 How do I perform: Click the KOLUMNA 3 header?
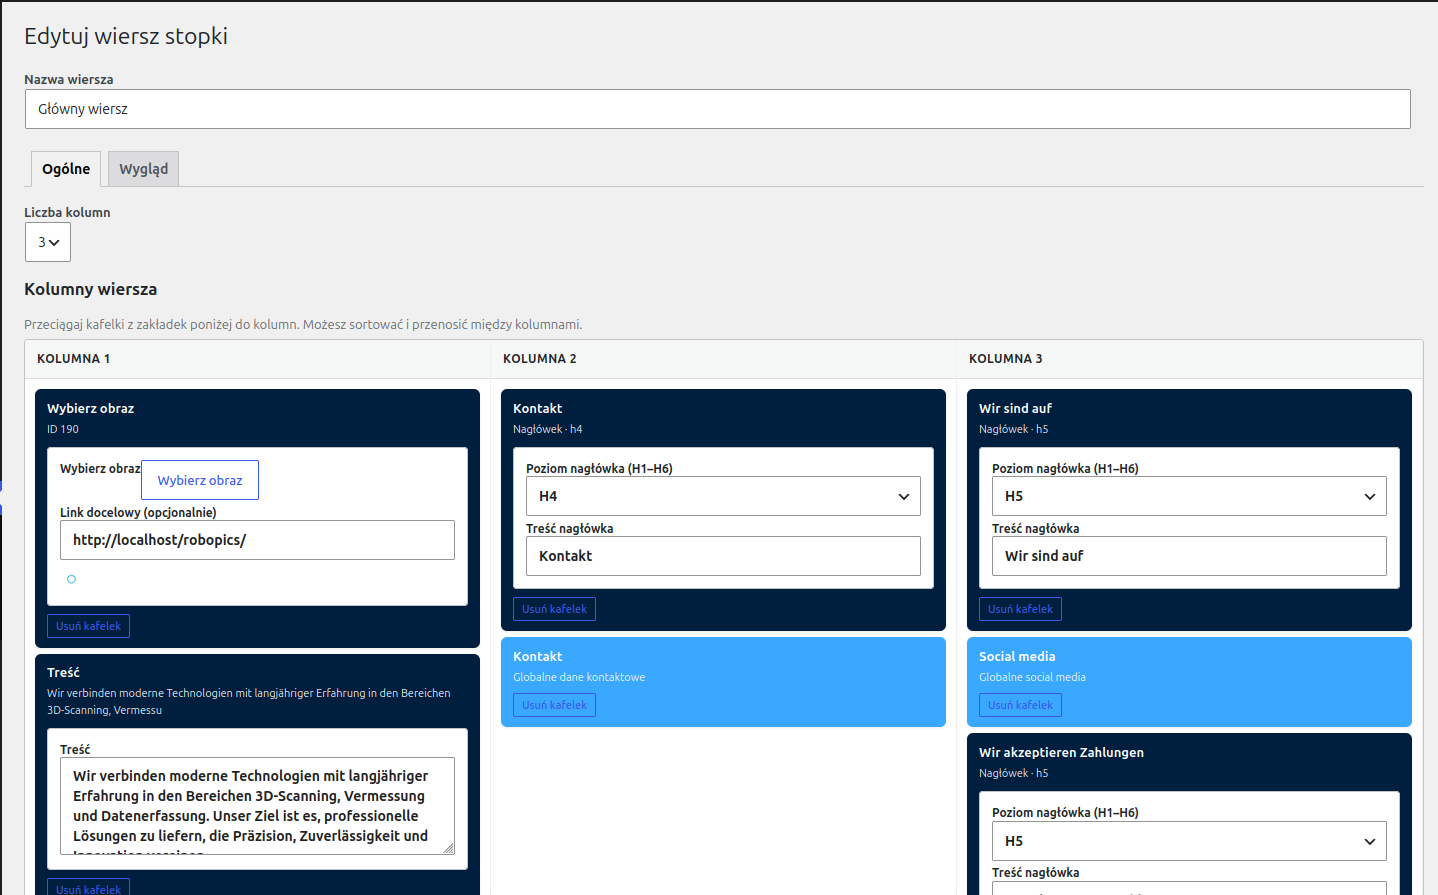click(x=1006, y=358)
